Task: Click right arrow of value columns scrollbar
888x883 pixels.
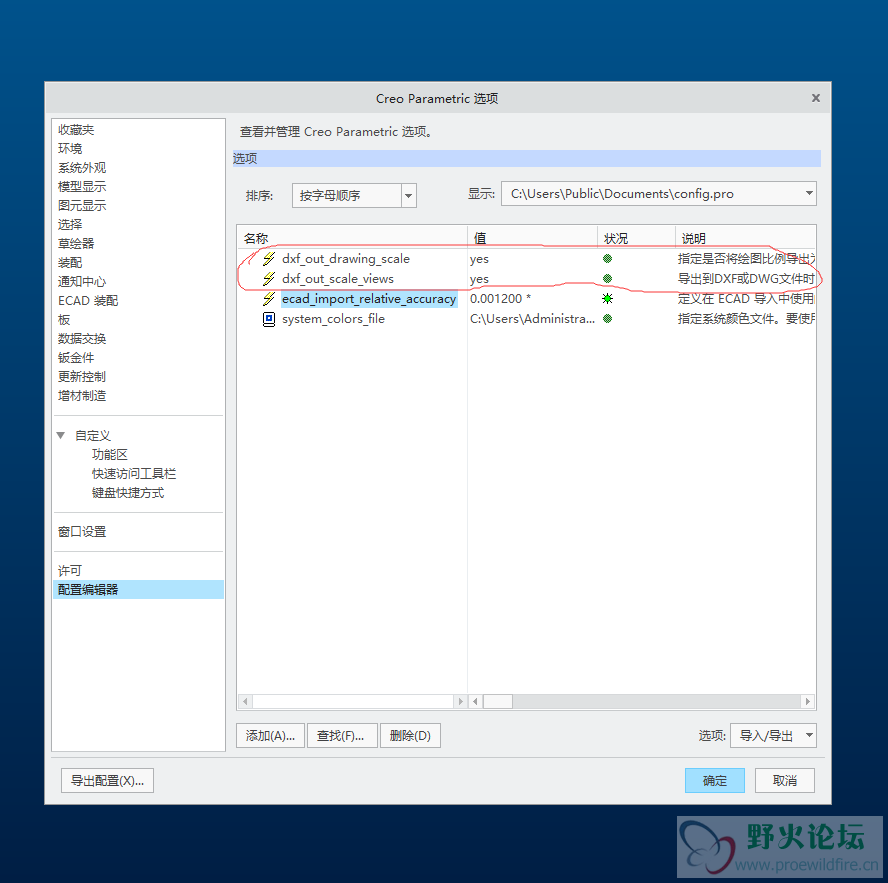Action: pyautogui.click(x=808, y=701)
